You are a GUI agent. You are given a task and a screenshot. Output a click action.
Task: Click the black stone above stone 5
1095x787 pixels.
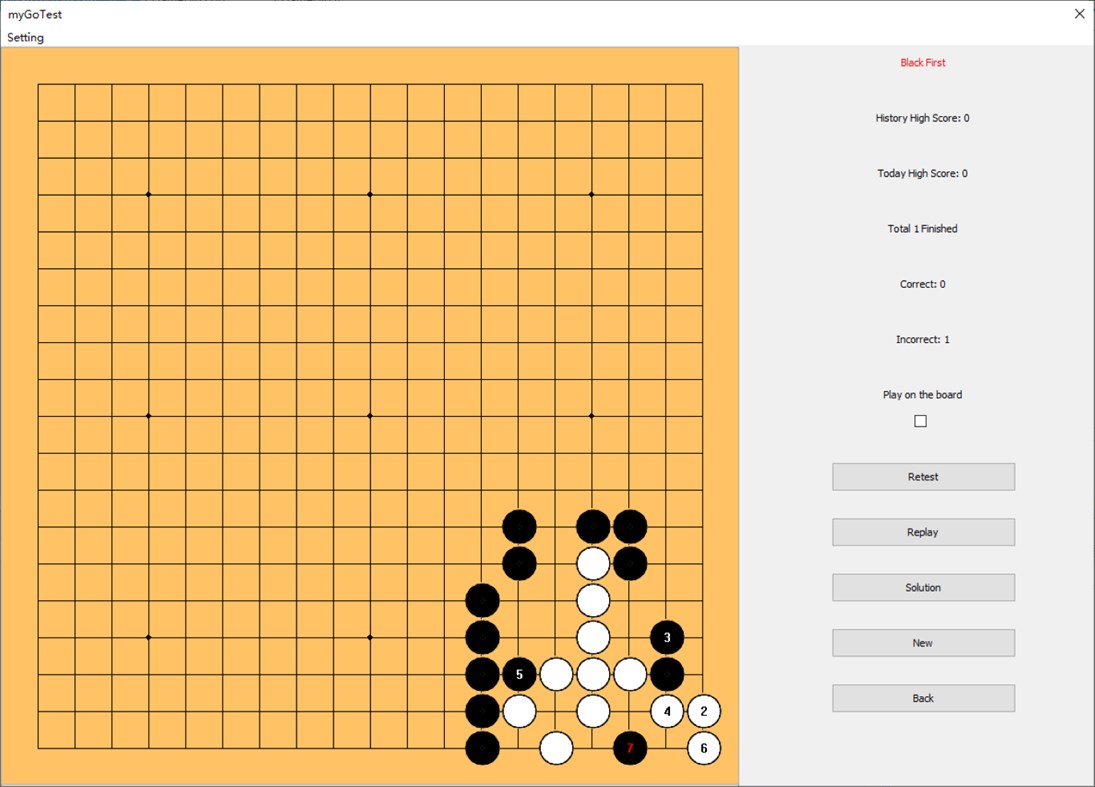519,563
